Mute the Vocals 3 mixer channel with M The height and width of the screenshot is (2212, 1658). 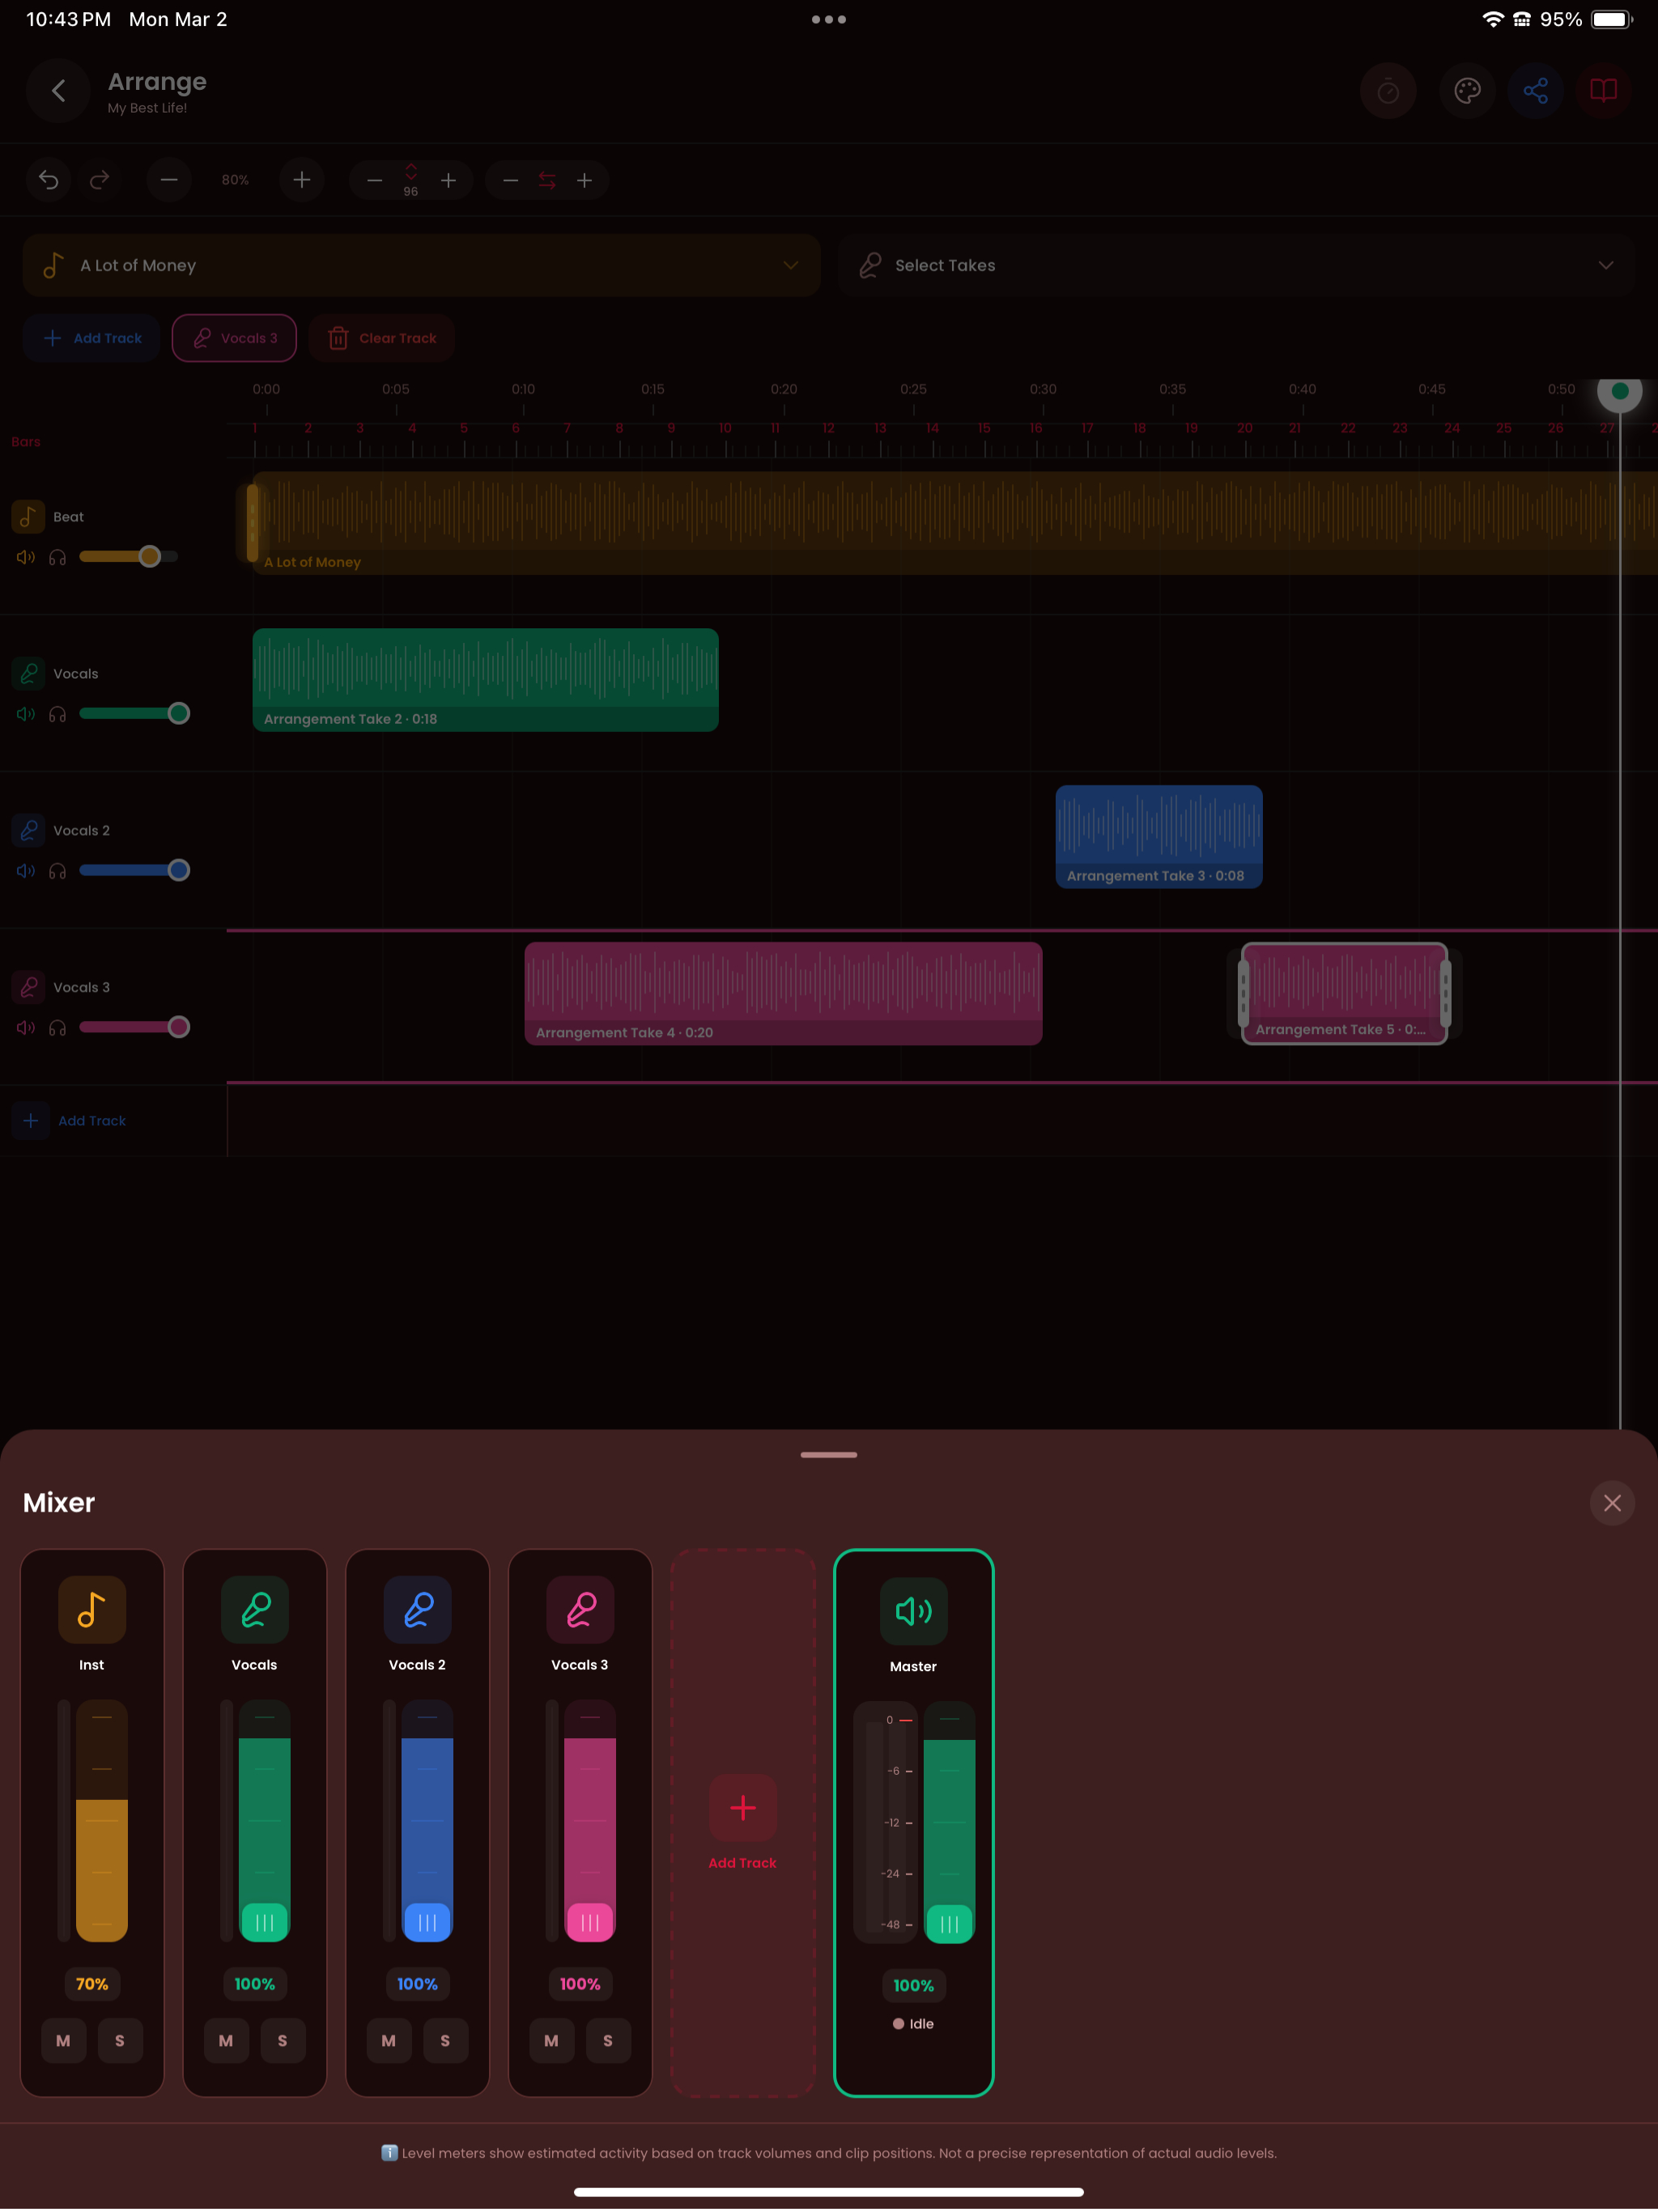click(x=551, y=2041)
